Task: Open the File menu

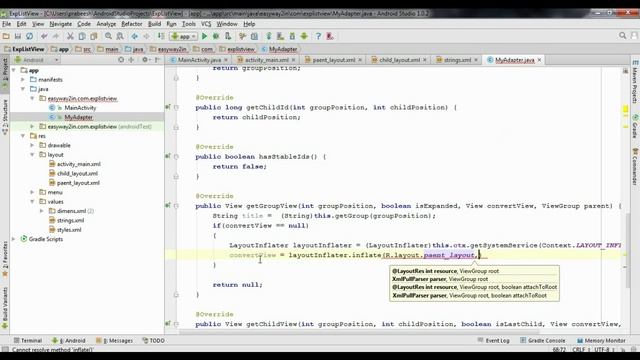Action: 7,24
